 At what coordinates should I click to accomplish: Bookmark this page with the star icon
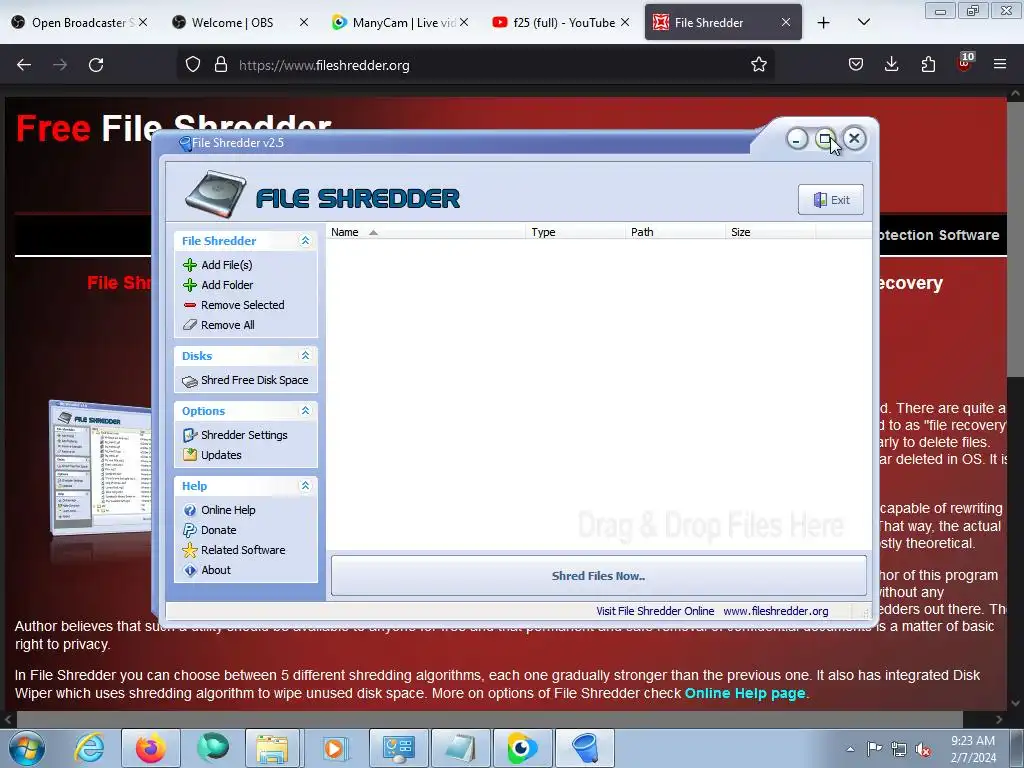click(x=758, y=65)
